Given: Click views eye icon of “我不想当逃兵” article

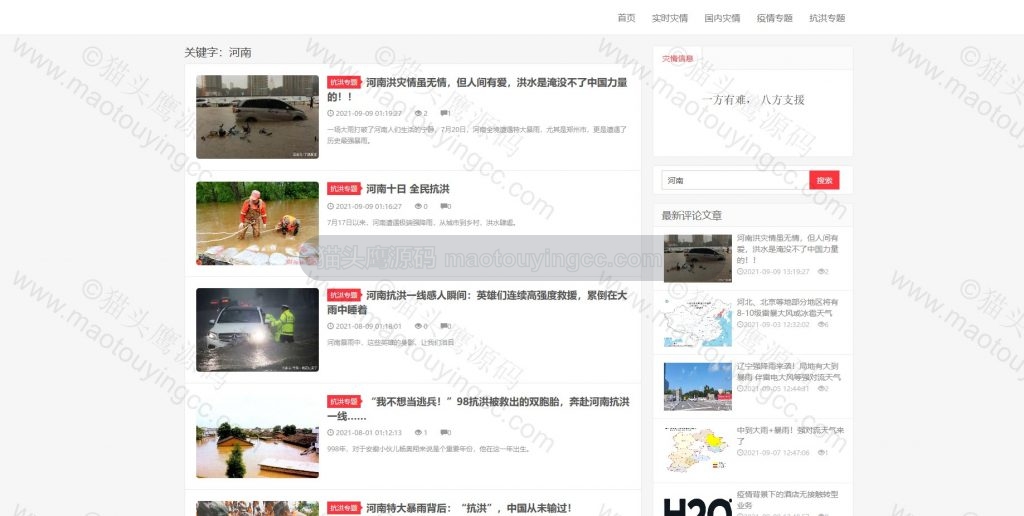Looking at the screenshot, I should [x=418, y=432].
